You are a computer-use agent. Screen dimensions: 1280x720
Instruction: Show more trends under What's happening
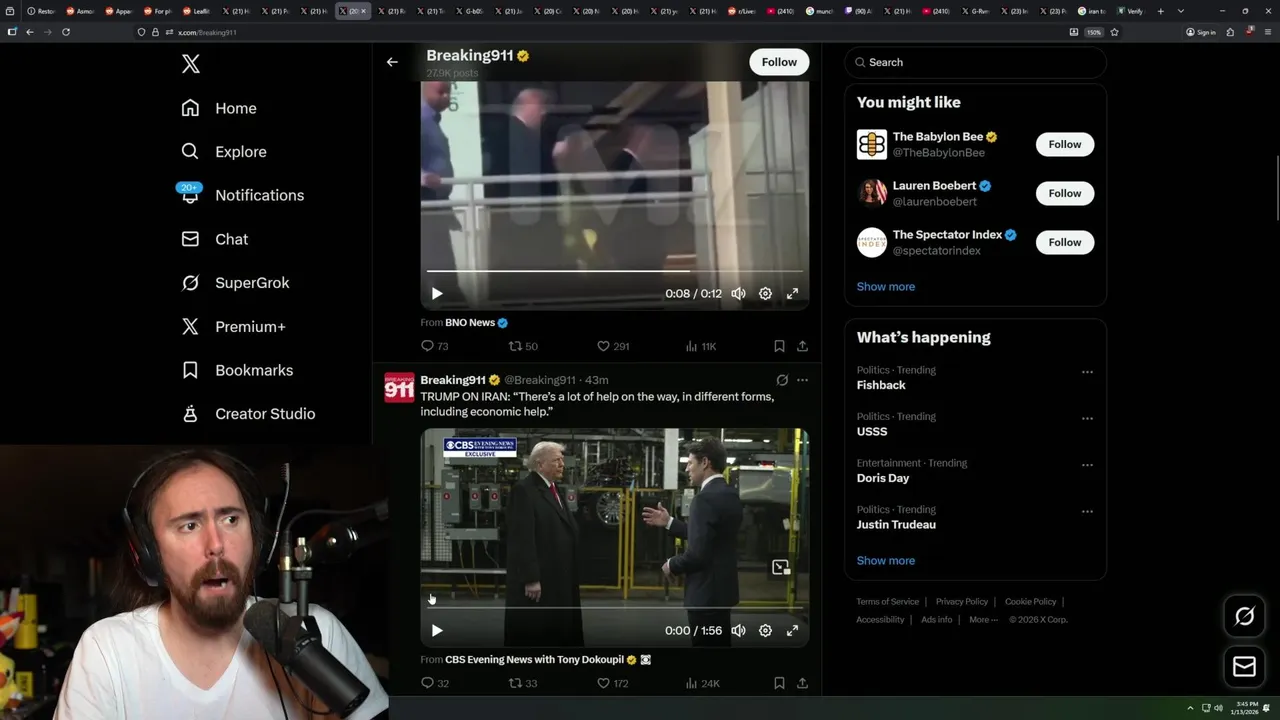click(x=885, y=561)
